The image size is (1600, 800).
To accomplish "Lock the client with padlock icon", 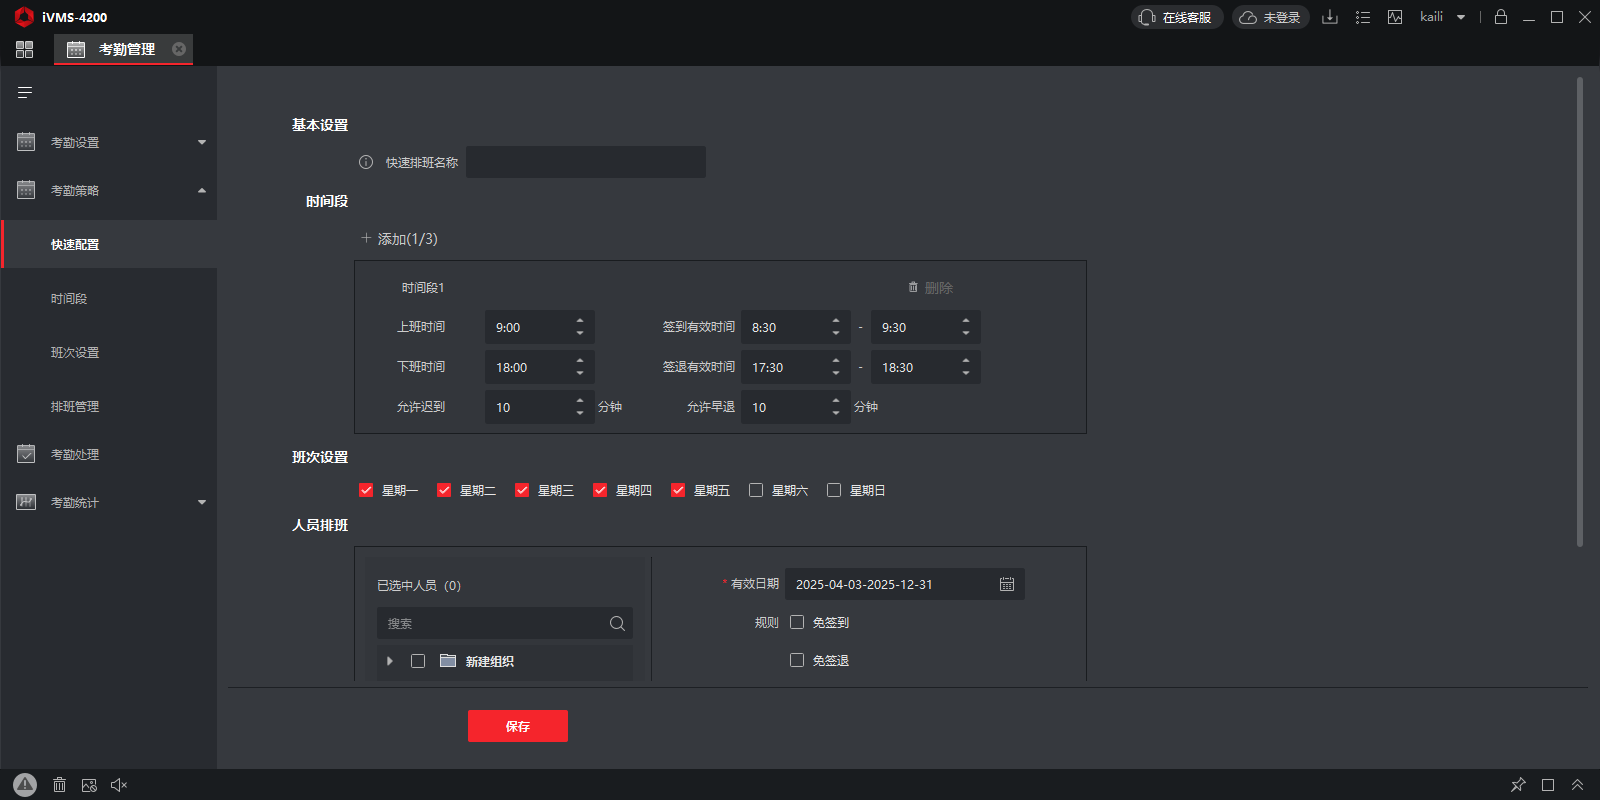I will 1500,17.
